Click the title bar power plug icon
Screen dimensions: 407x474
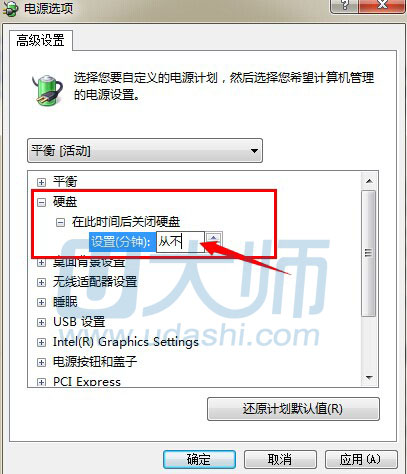pyautogui.click(x=10, y=8)
